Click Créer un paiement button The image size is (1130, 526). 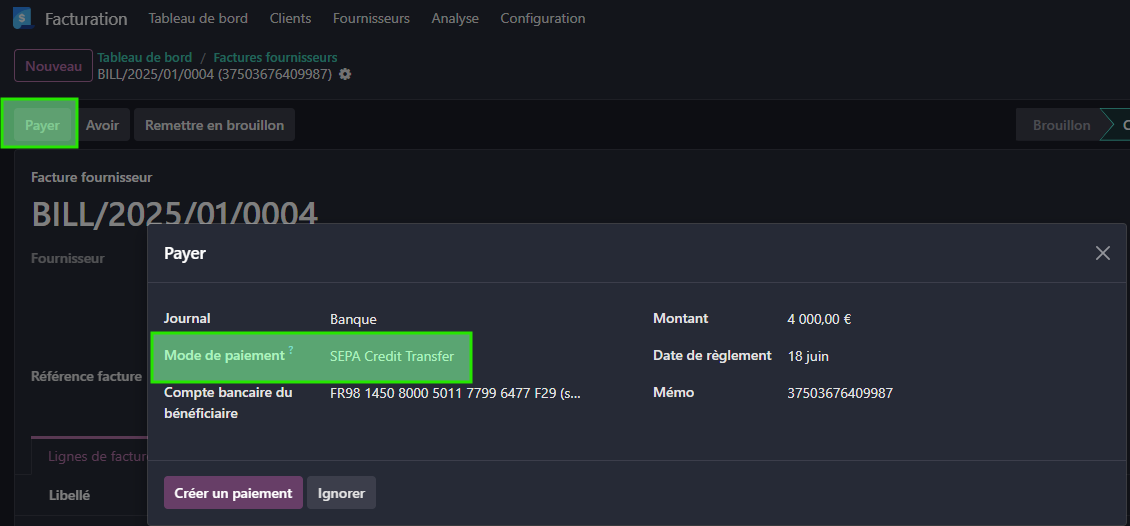tap(233, 493)
